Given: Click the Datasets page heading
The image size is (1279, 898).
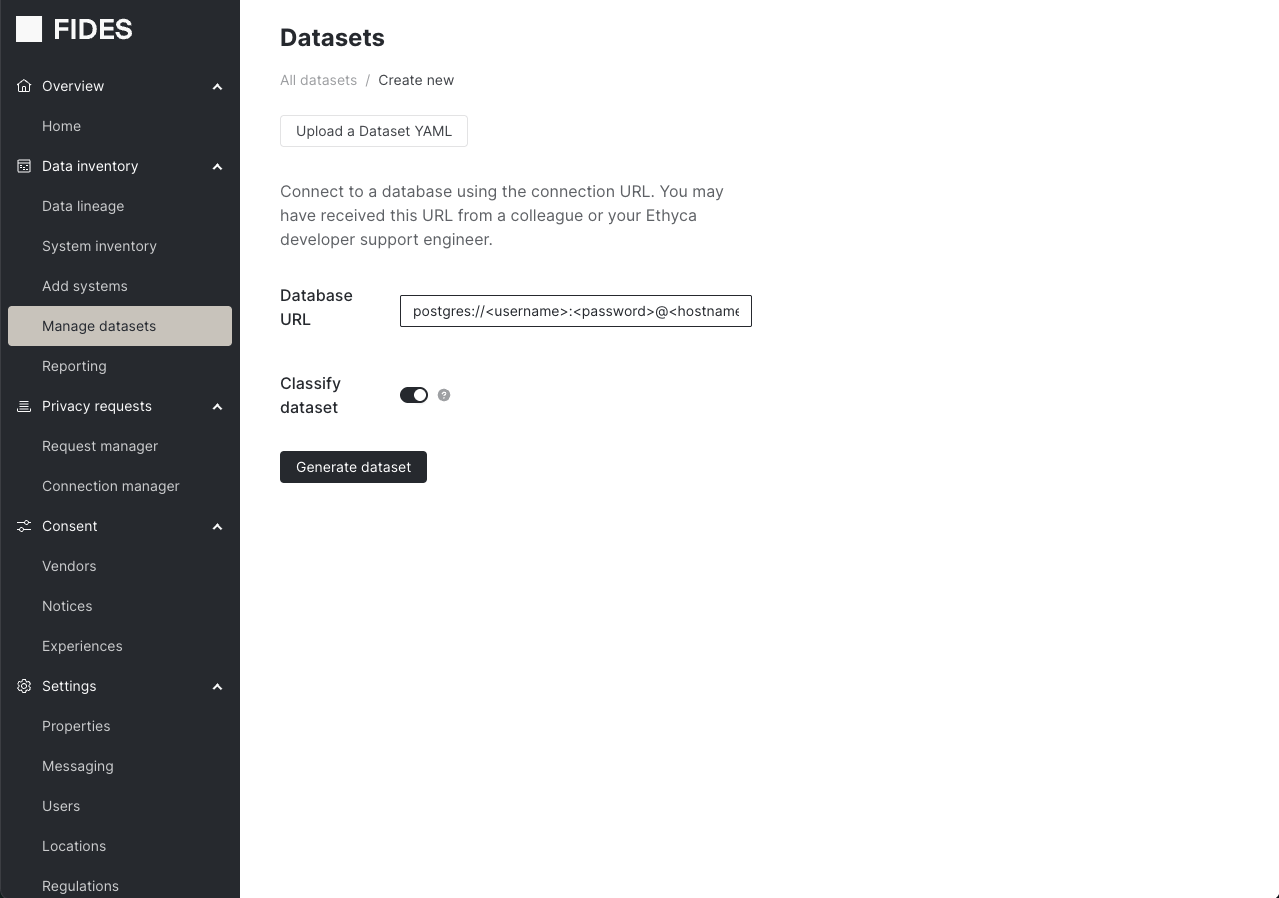Looking at the screenshot, I should tap(332, 38).
